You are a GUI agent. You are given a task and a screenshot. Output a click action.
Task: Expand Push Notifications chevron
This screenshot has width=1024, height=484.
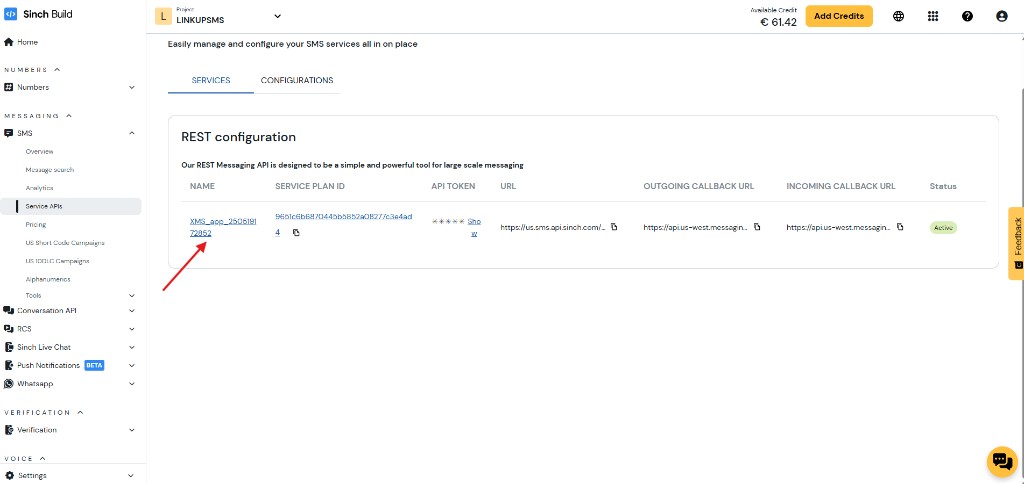(131, 366)
